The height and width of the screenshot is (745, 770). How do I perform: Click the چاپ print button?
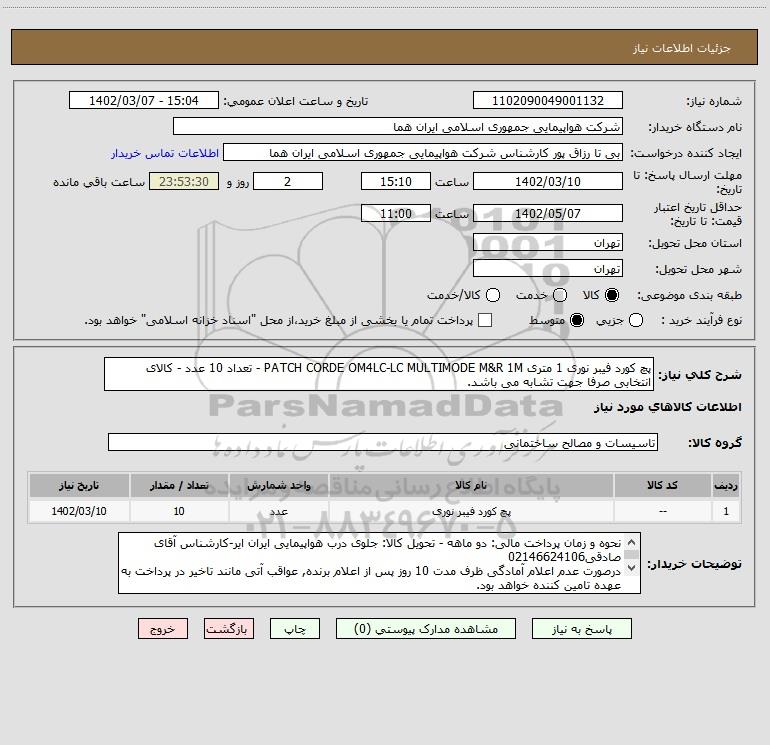[x=295, y=629]
